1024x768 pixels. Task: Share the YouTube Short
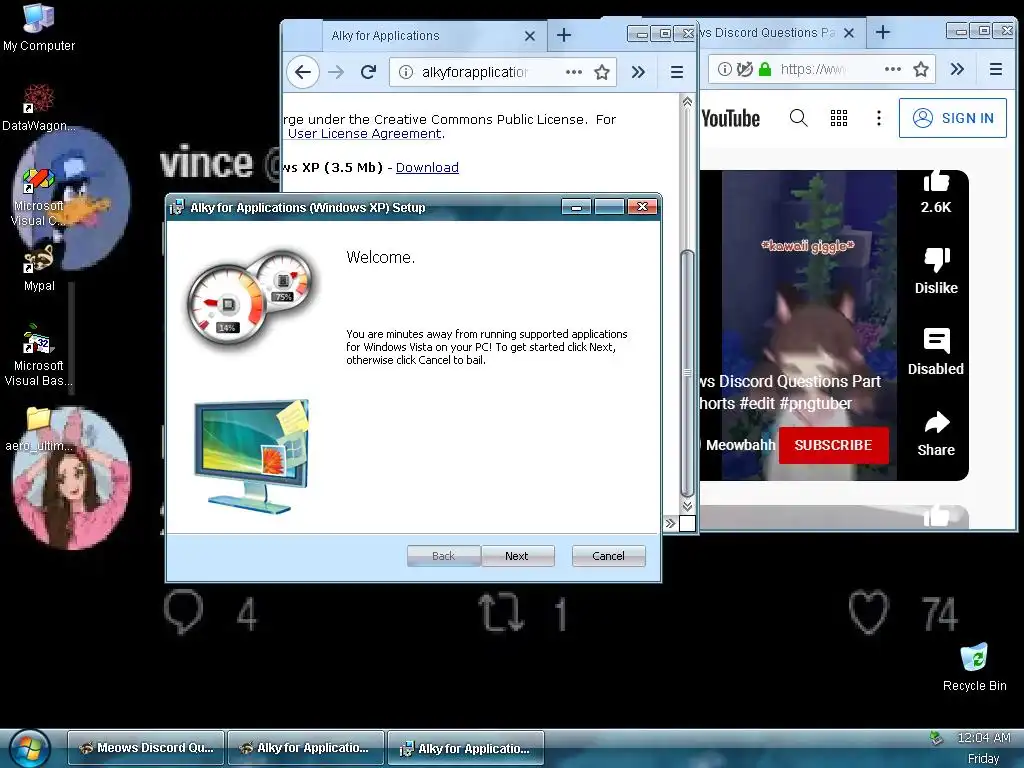point(936,434)
